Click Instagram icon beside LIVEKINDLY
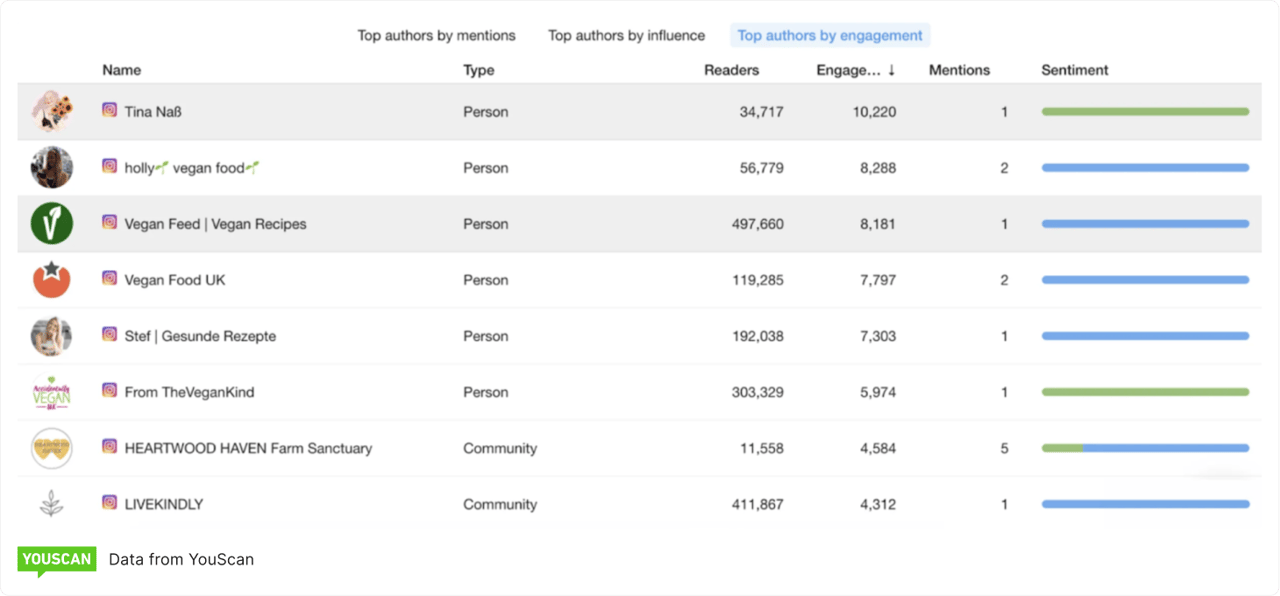1280x596 pixels. coord(109,503)
